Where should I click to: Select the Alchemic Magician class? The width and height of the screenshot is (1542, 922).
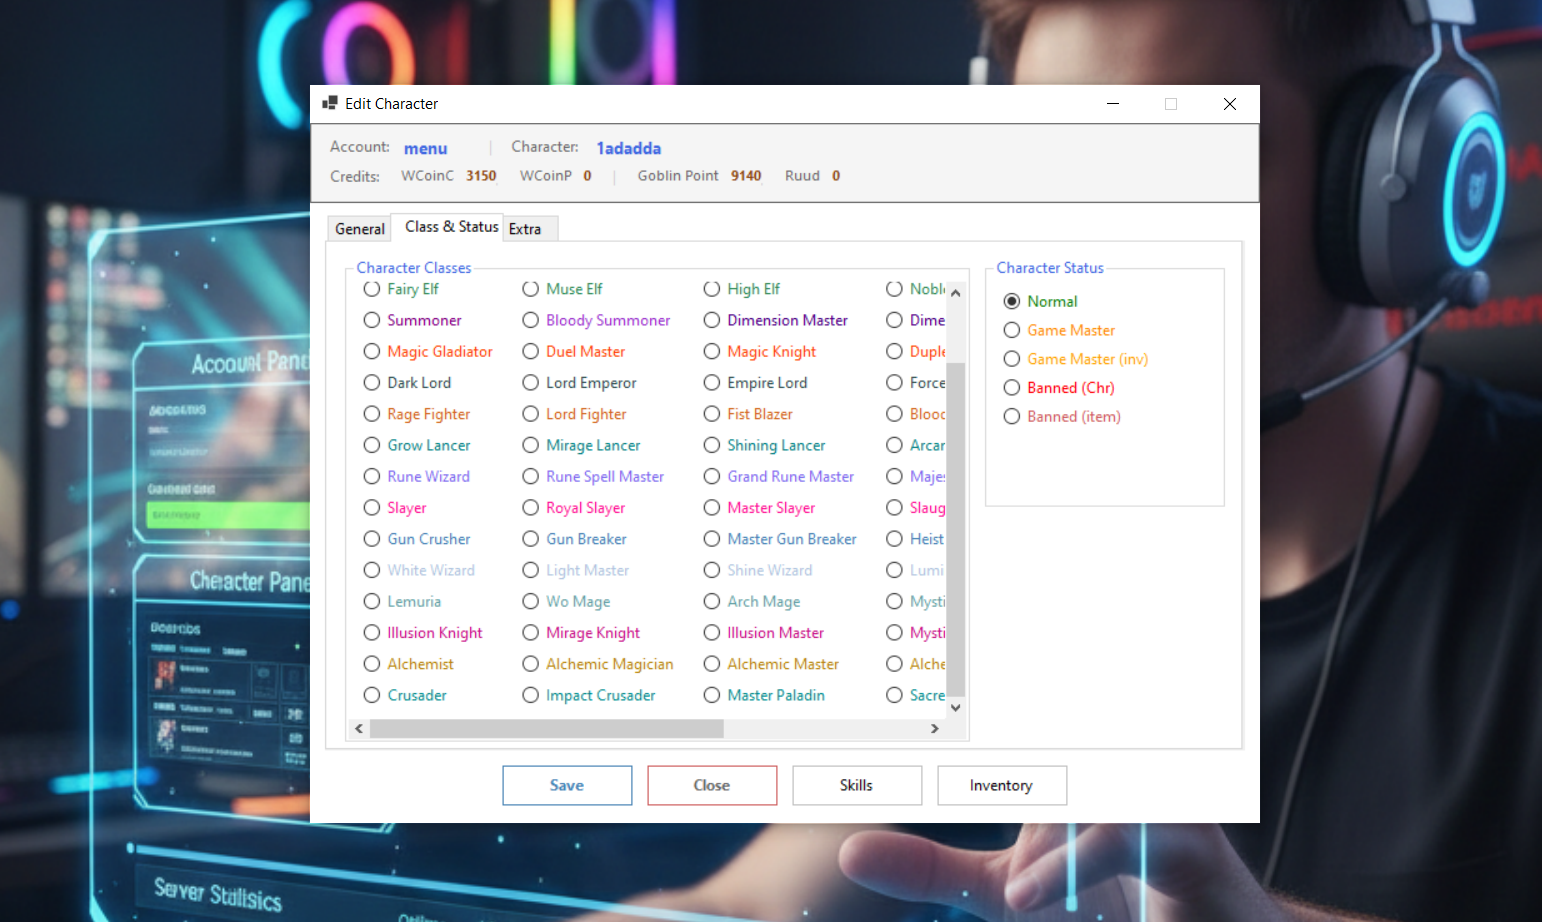coord(530,664)
